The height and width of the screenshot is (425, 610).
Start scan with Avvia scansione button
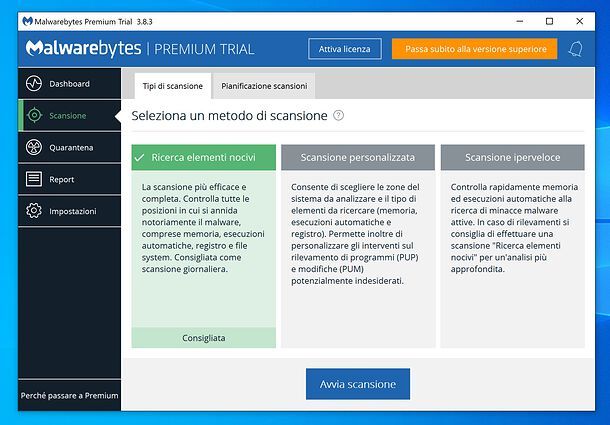[x=358, y=384]
